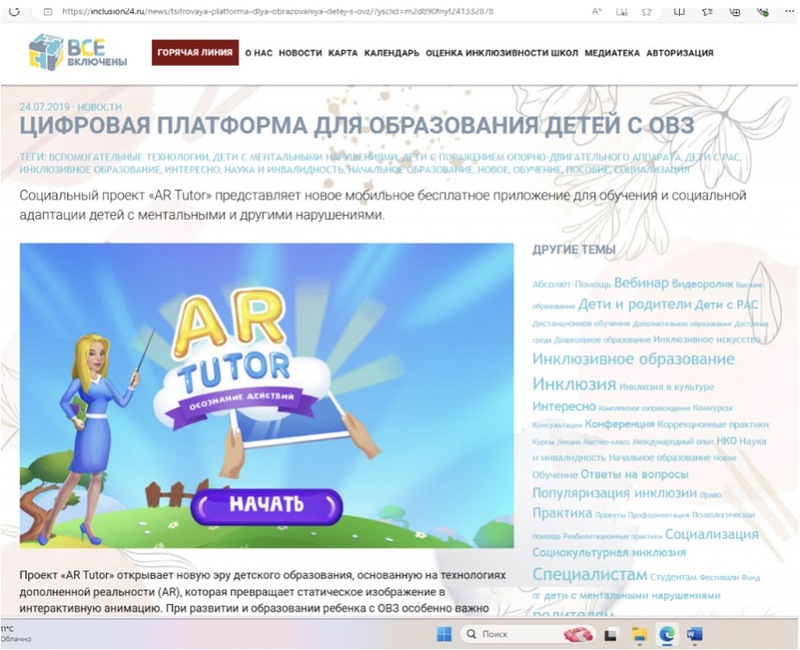800x650 pixels.
Task: Select the 'Дети и родители' topic tag
Action: 634,305
